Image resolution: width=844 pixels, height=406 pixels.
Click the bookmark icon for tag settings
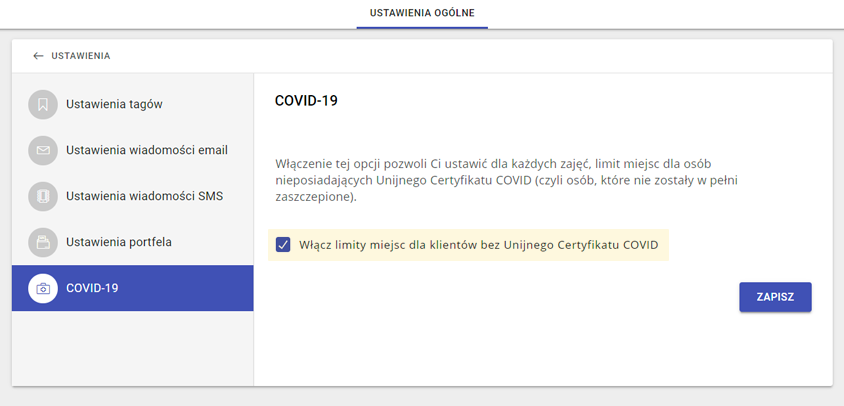[x=43, y=104]
